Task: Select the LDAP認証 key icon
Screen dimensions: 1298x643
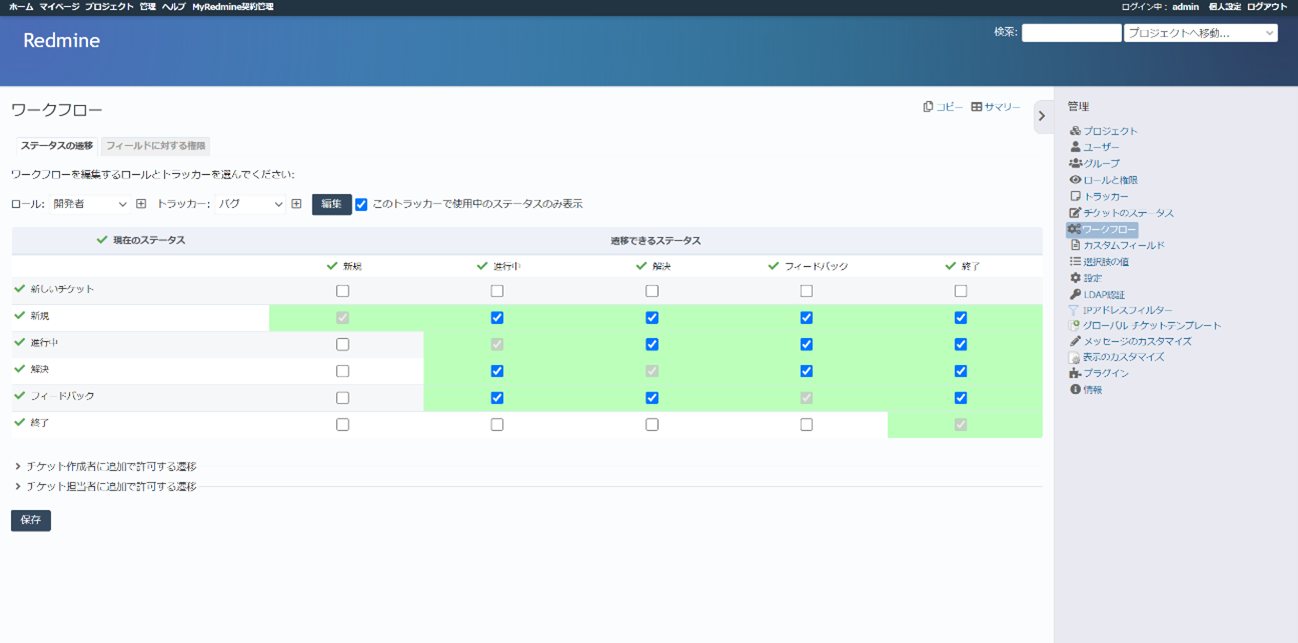Action: click(x=1075, y=294)
